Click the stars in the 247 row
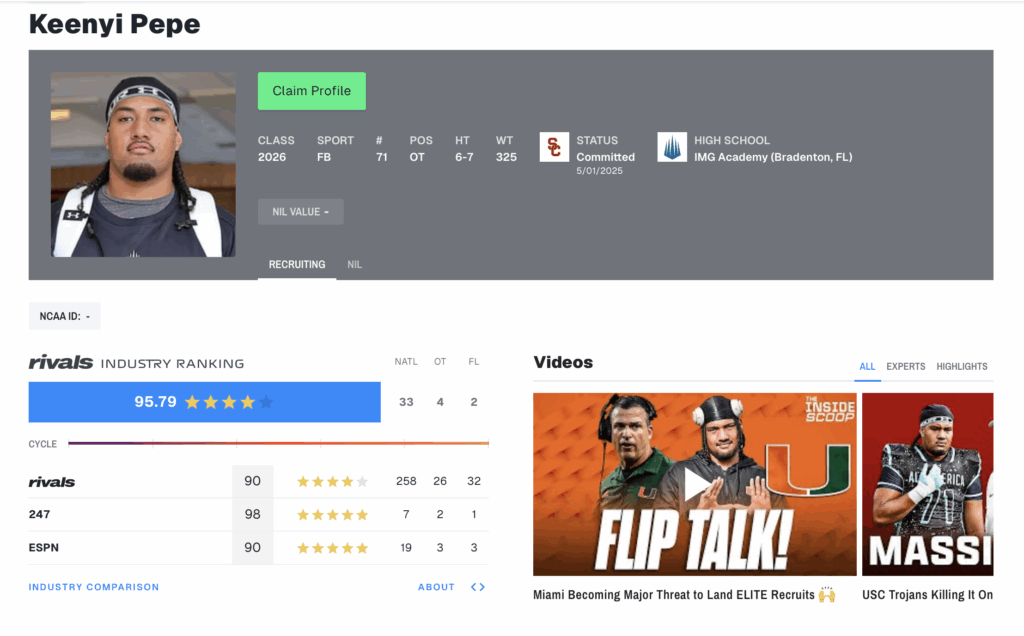 [332, 514]
